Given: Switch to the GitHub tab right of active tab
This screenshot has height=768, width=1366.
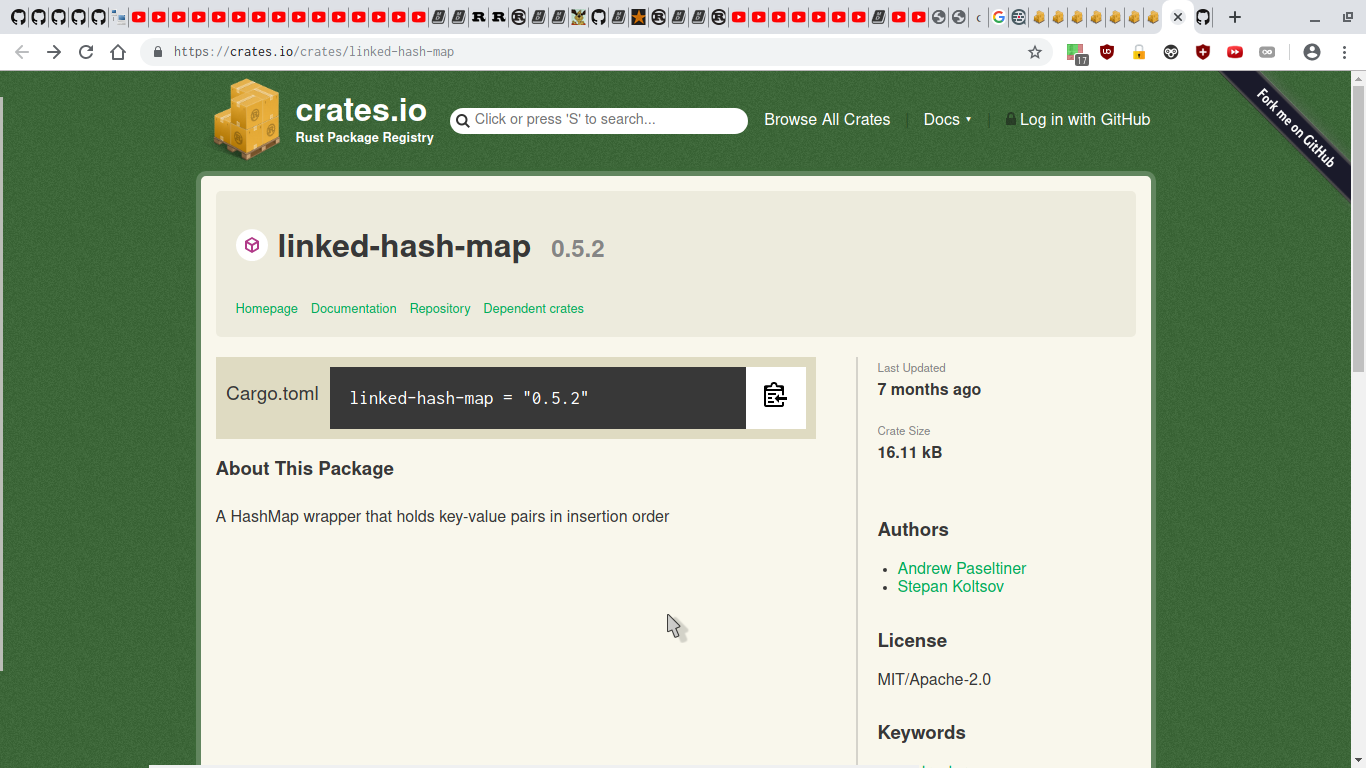Looking at the screenshot, I should pyautogui.click(x=1203, y=17).
